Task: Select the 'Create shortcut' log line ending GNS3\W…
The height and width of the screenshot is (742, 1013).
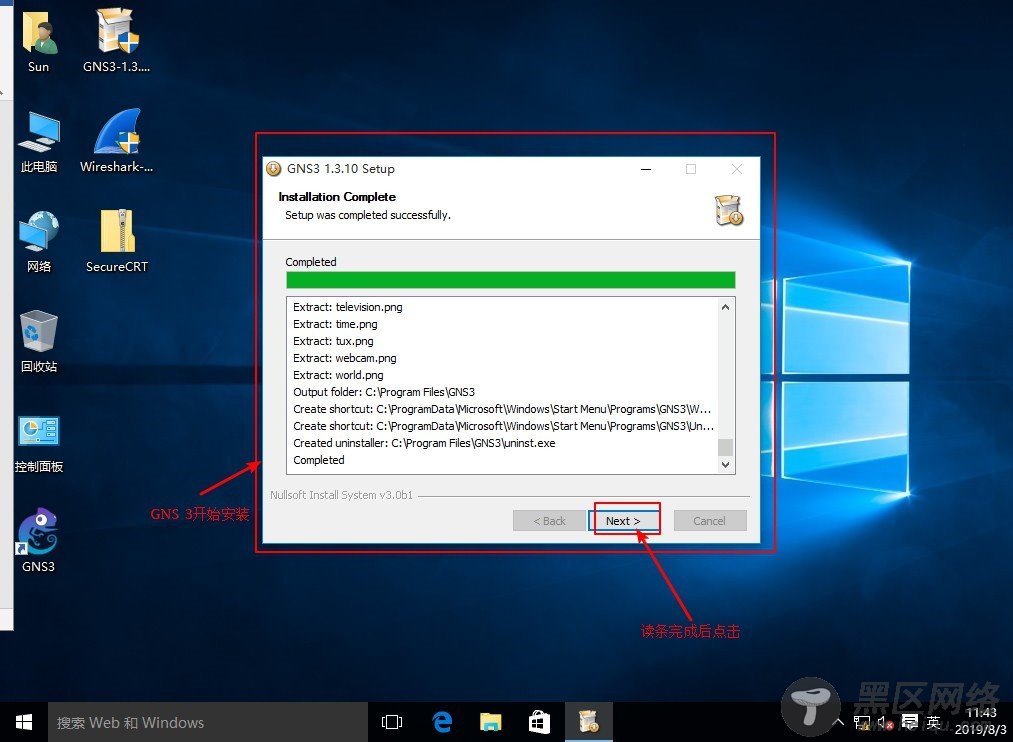Action: pos(502,409)
